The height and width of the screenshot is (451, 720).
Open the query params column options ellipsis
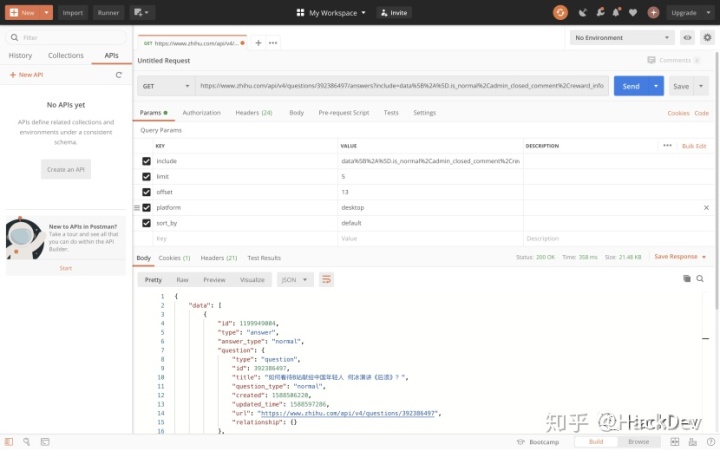click(667, 146)
